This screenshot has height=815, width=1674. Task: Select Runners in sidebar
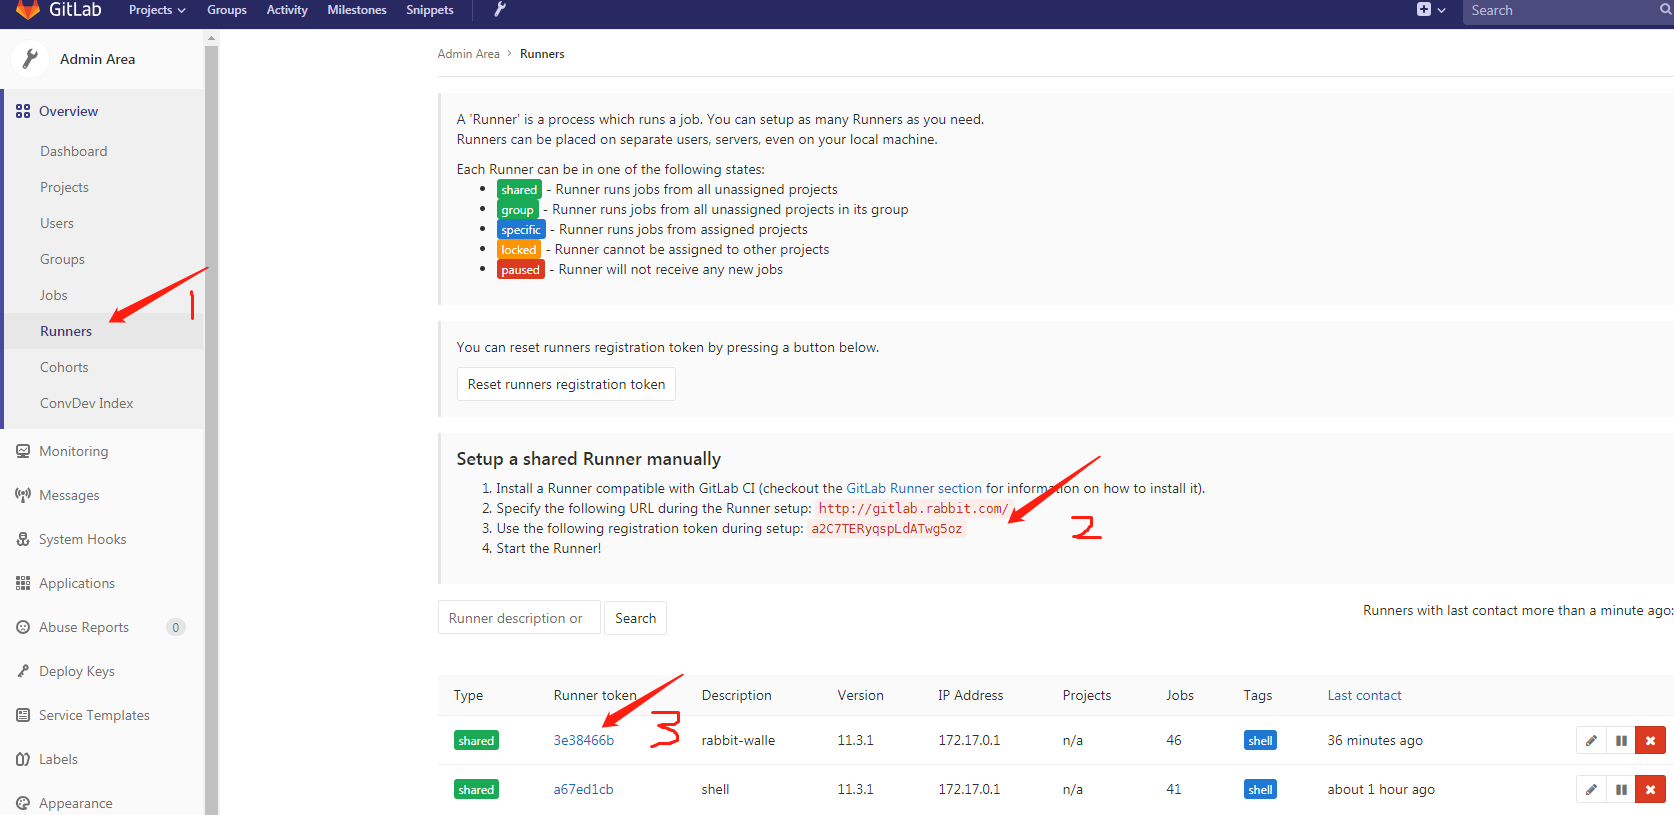pyautogui.click(x=66, y=331)
